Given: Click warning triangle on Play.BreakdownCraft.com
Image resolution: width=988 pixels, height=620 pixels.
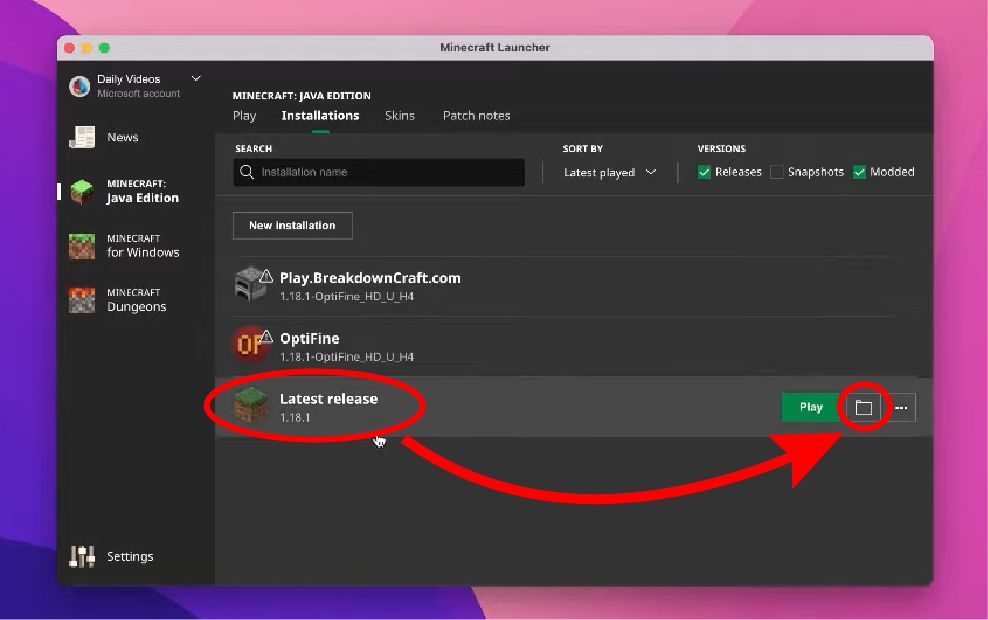Looking at the screenshot, I should click(x=267, y=276).
